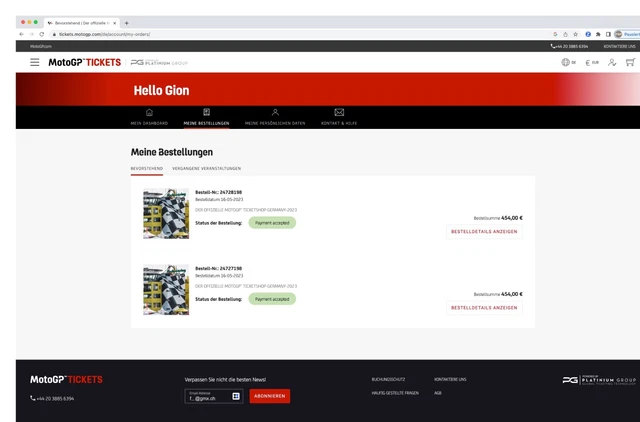The image size is (640, 422).
Task: Open the globe language selector
Action: pos(568,62)
